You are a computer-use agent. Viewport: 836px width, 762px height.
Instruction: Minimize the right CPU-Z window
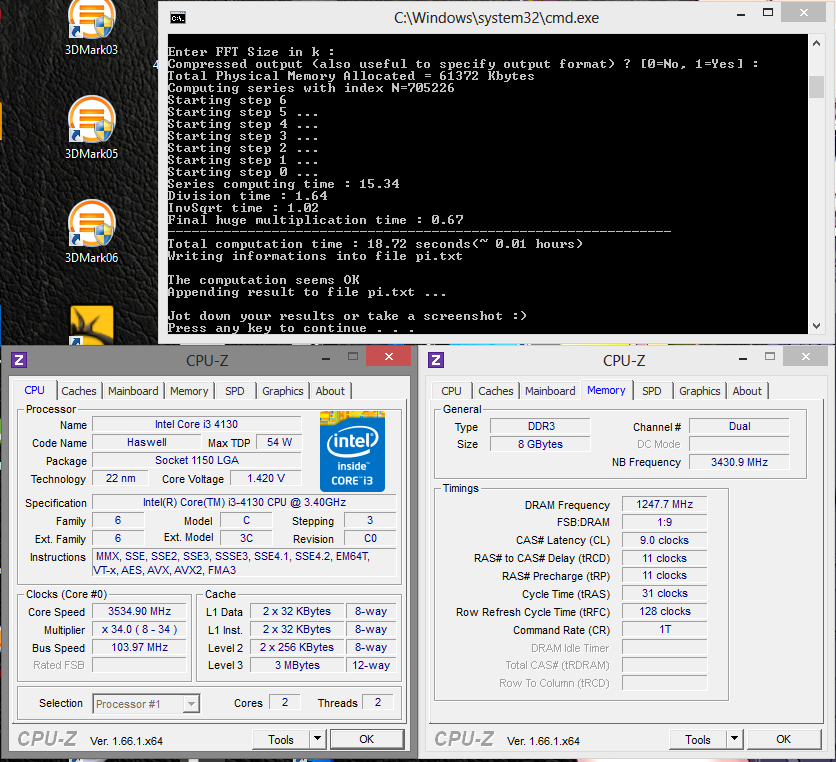[743, 359]
